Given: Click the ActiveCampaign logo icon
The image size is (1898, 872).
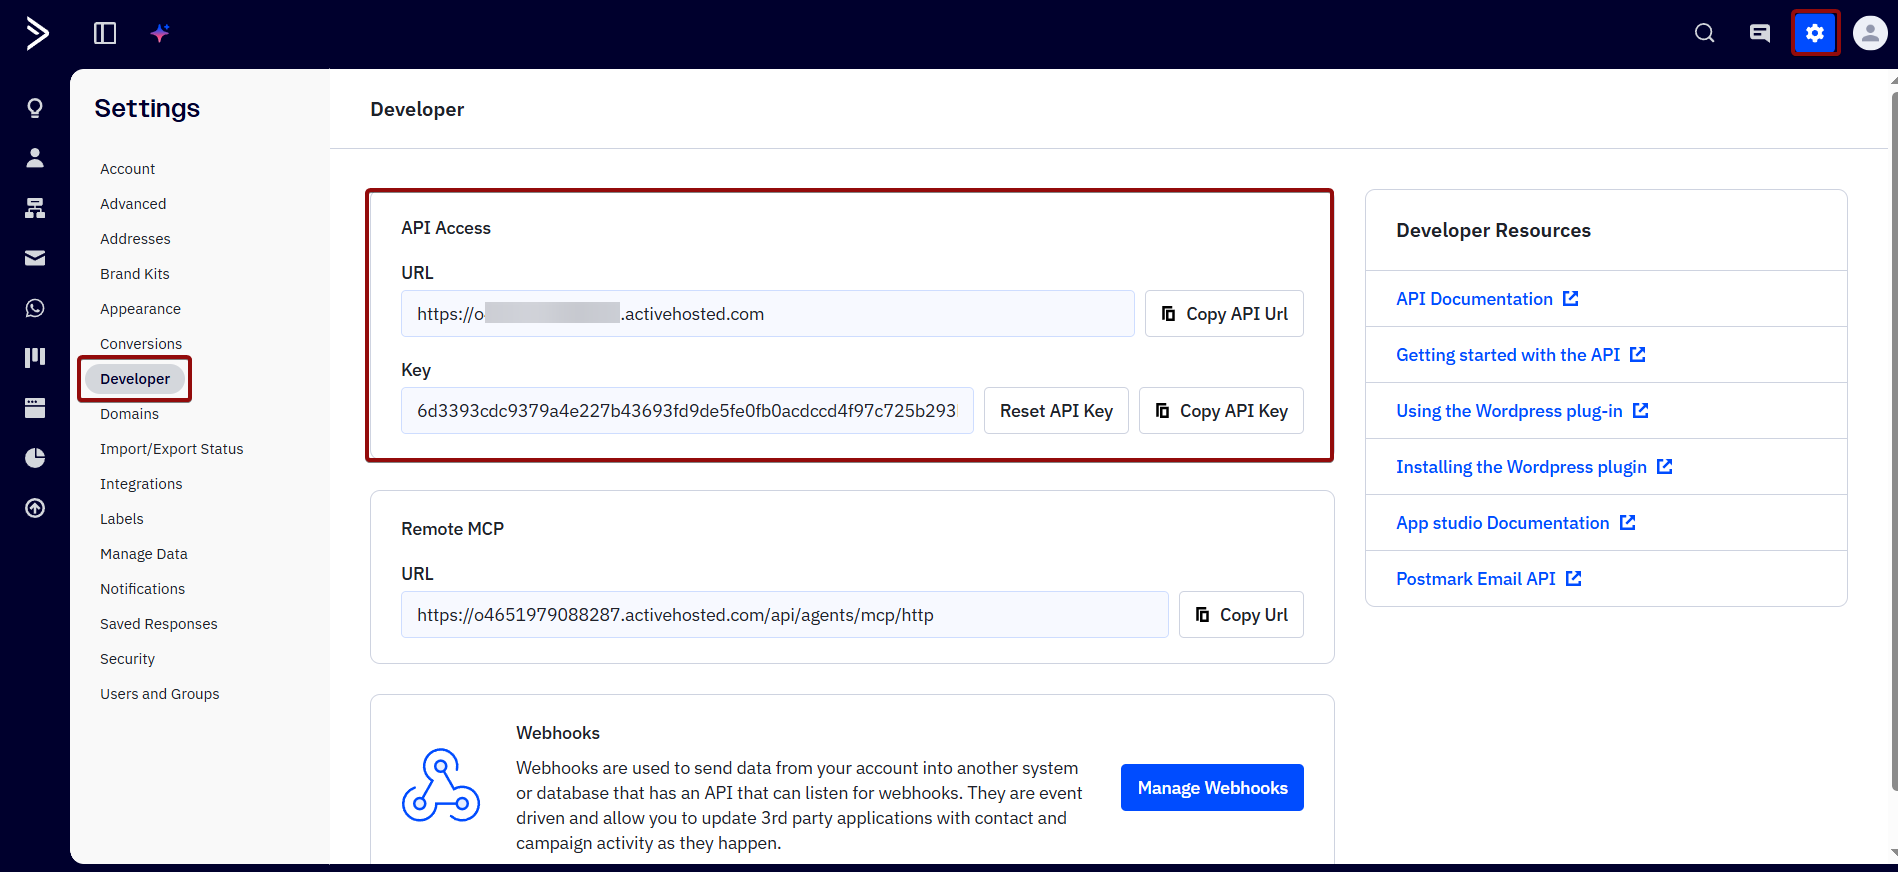Looking at the screenshot, I should click(37, 34).
